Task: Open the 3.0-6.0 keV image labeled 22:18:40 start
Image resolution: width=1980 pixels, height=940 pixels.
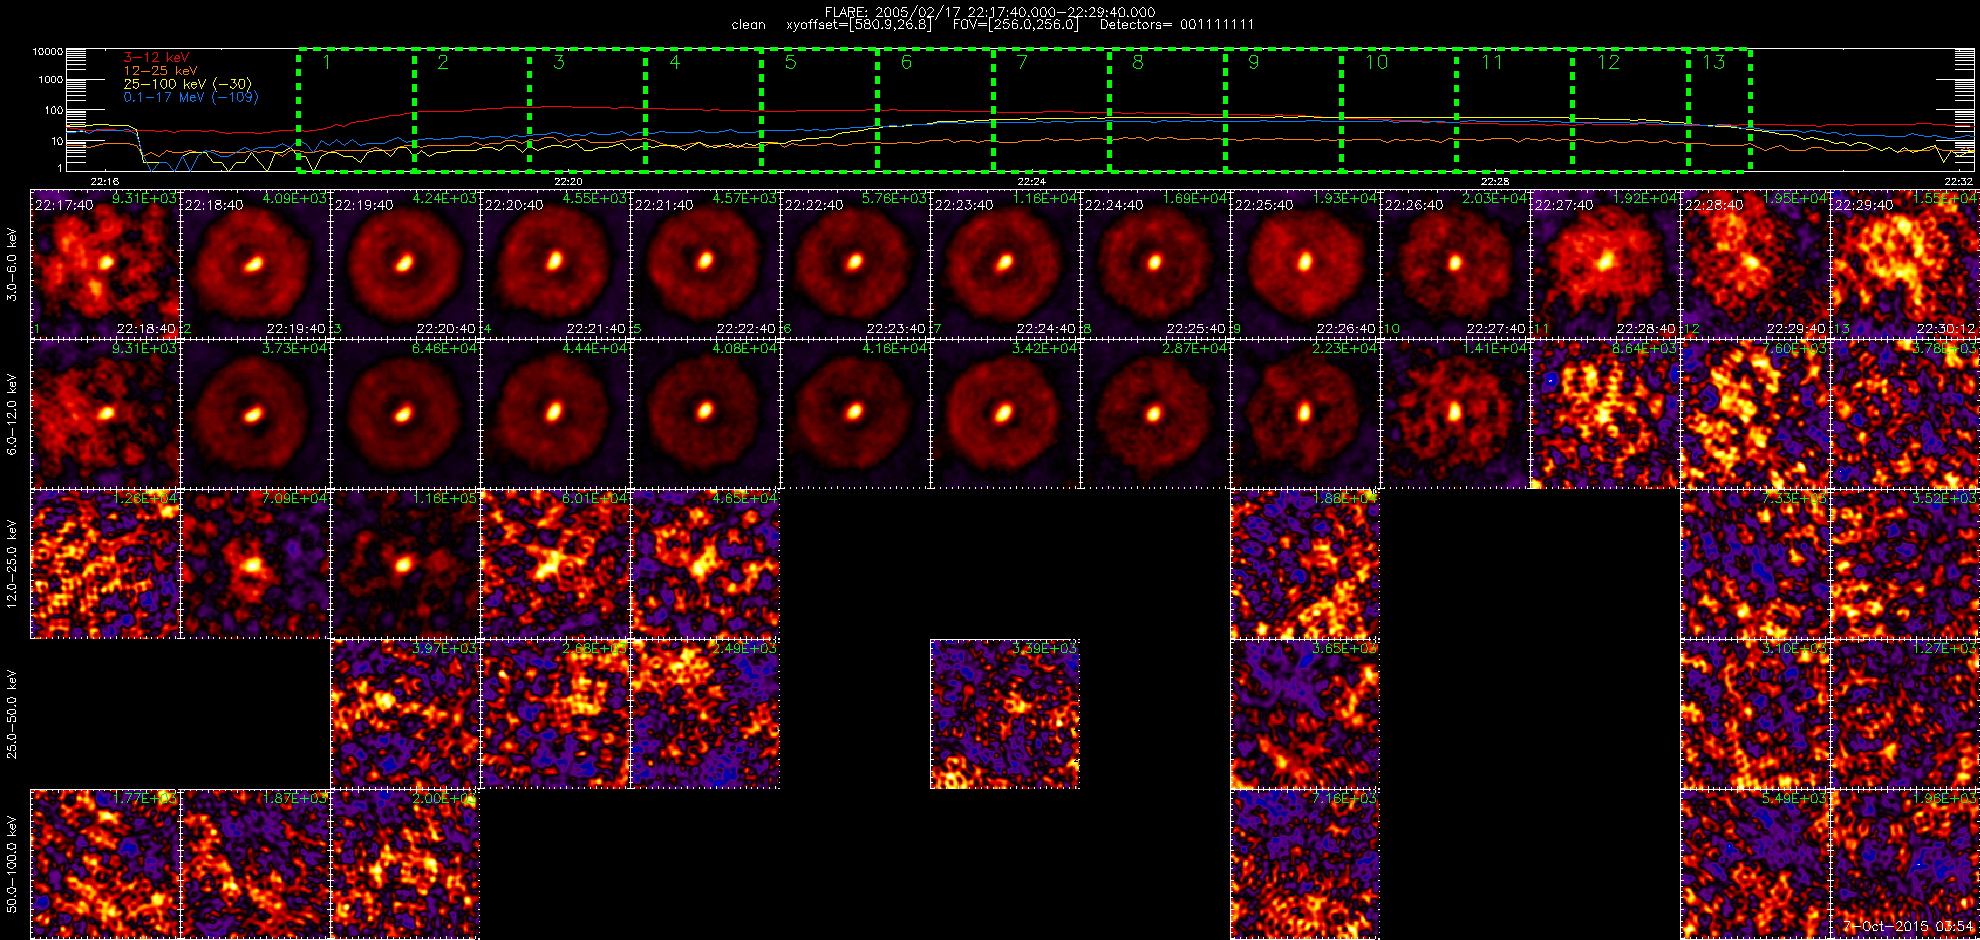Action: pos(255,264)
